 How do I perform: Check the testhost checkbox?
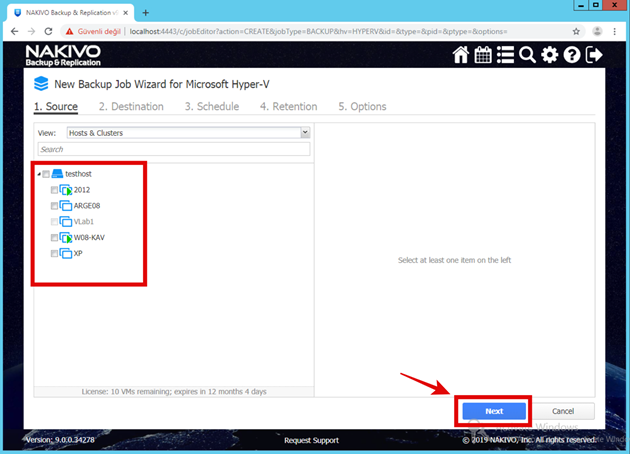(x=46, y=174)
